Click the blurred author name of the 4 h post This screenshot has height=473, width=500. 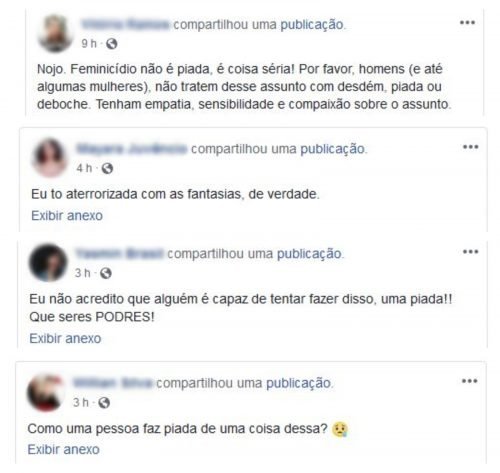132,149
